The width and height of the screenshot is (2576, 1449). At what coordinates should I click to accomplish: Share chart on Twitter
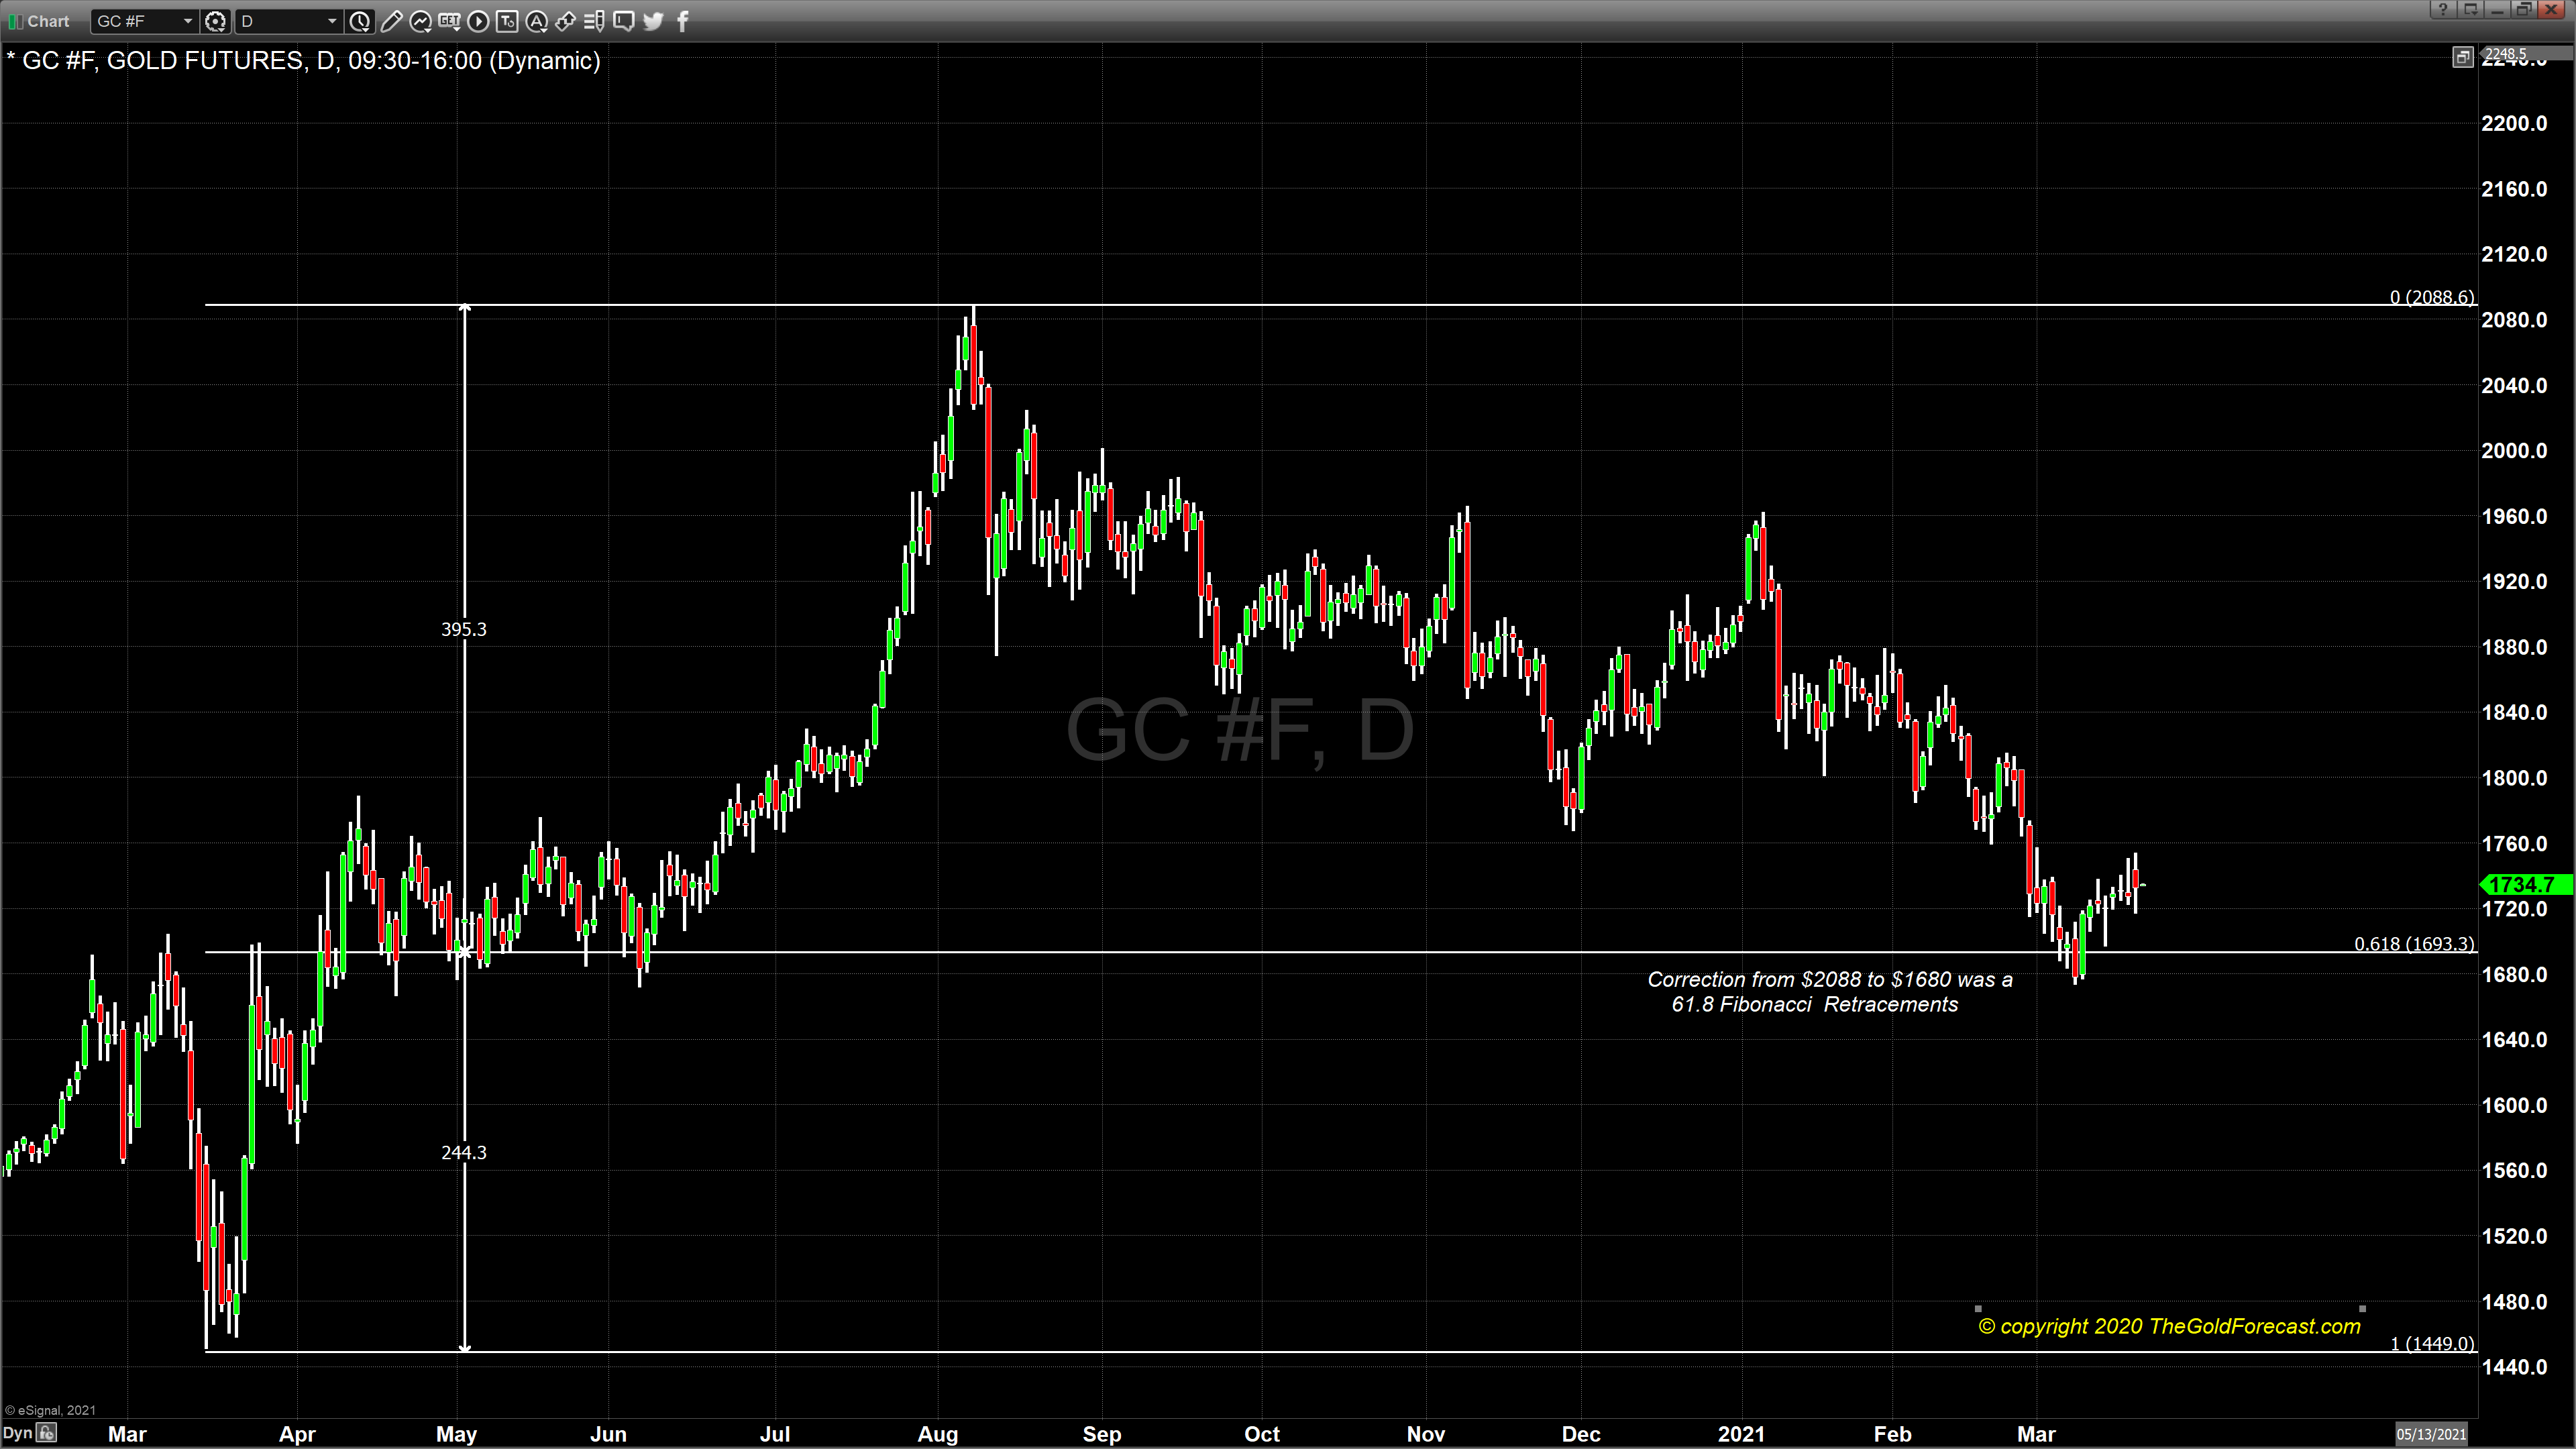coord(653,20)
